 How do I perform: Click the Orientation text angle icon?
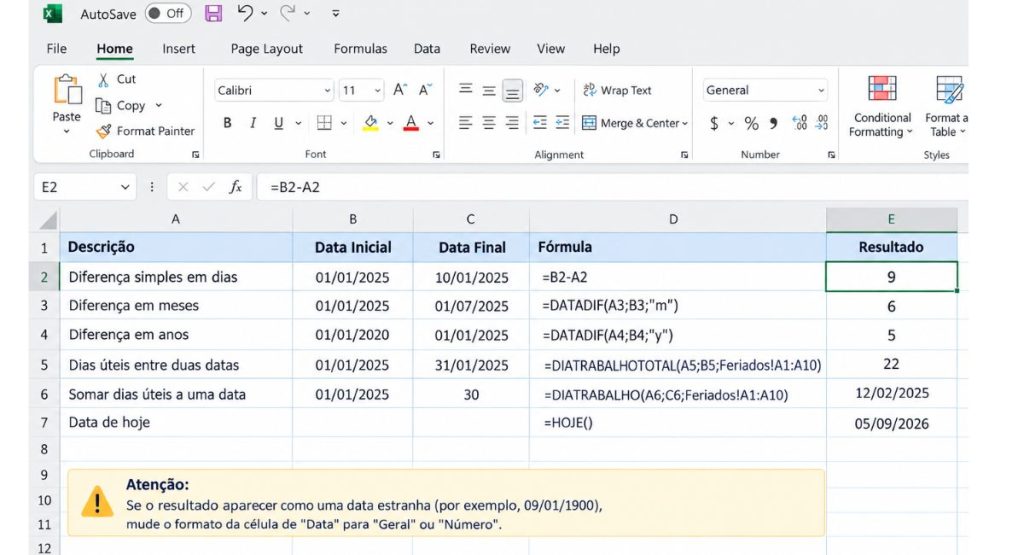(x=541, y=89)
